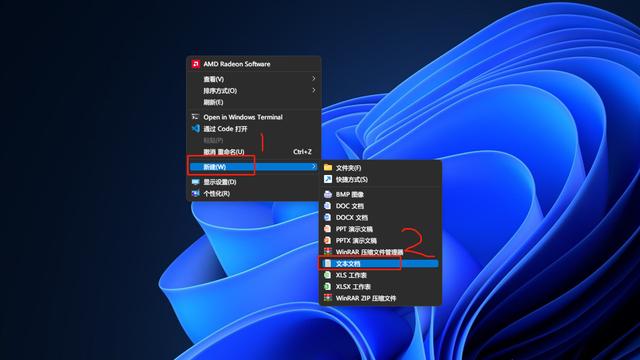Click the Ctrl+Z shortcut text
640x360 pixels.
[x=302, y=151]
